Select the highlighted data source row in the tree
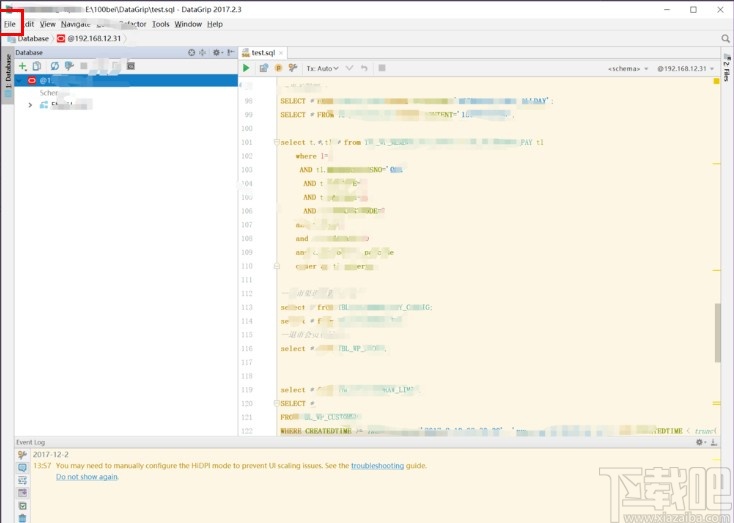 (x=126, y=81)
